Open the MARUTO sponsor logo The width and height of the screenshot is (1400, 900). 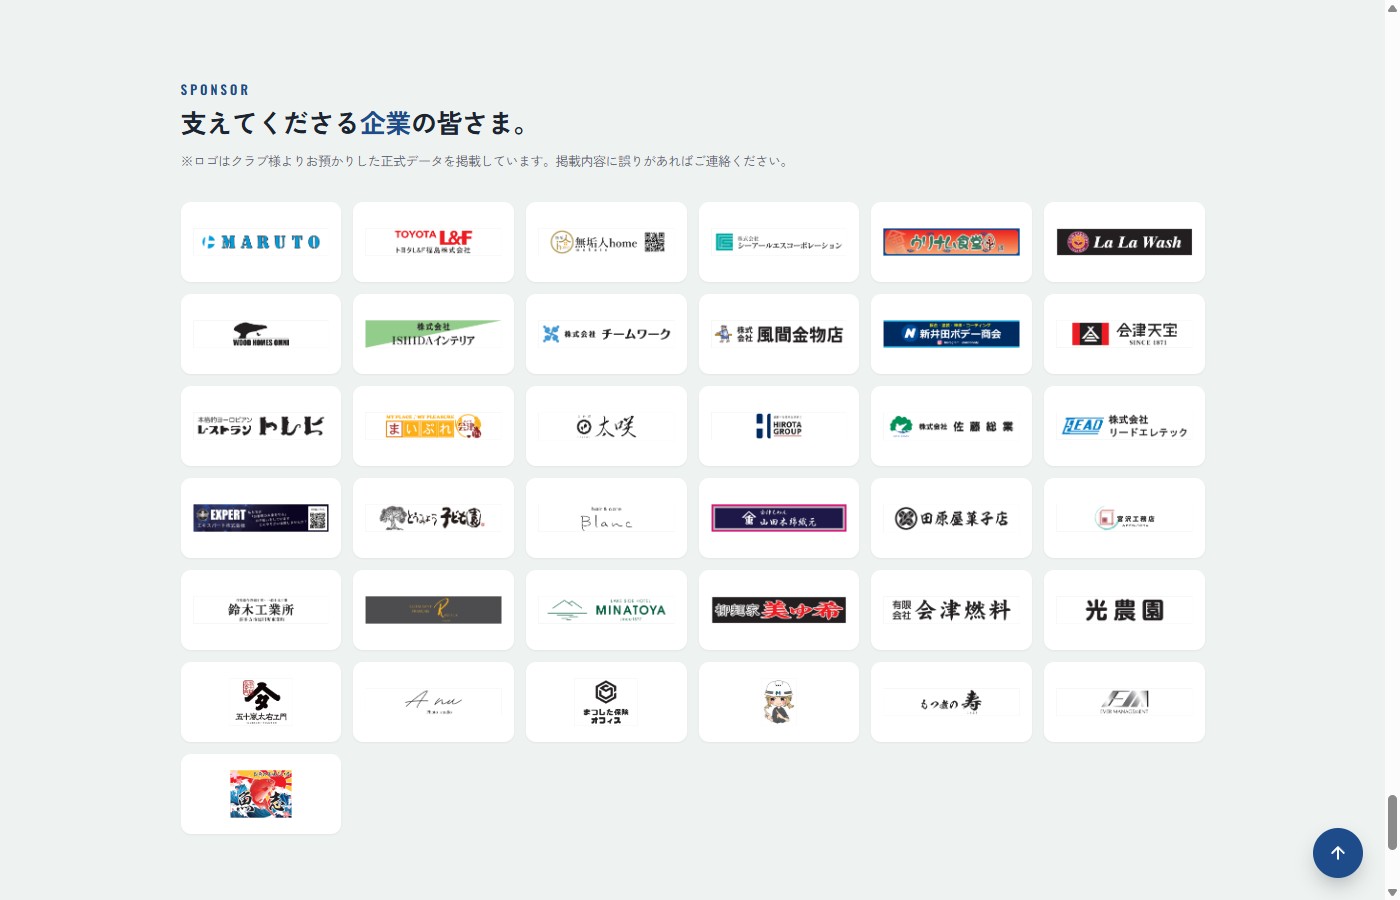tap(261, 242)
